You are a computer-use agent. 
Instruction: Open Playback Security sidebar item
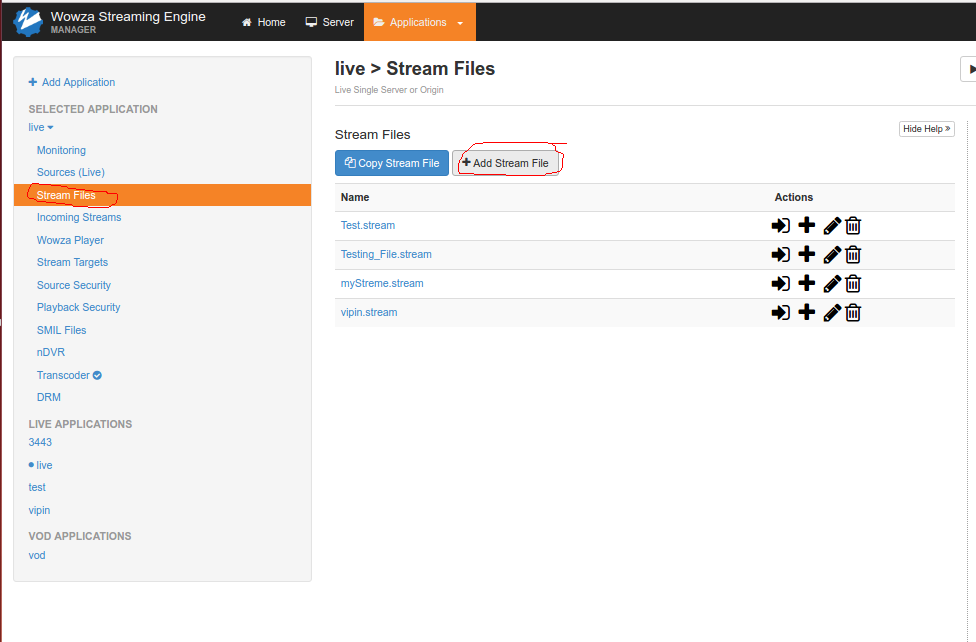(78, 308)
